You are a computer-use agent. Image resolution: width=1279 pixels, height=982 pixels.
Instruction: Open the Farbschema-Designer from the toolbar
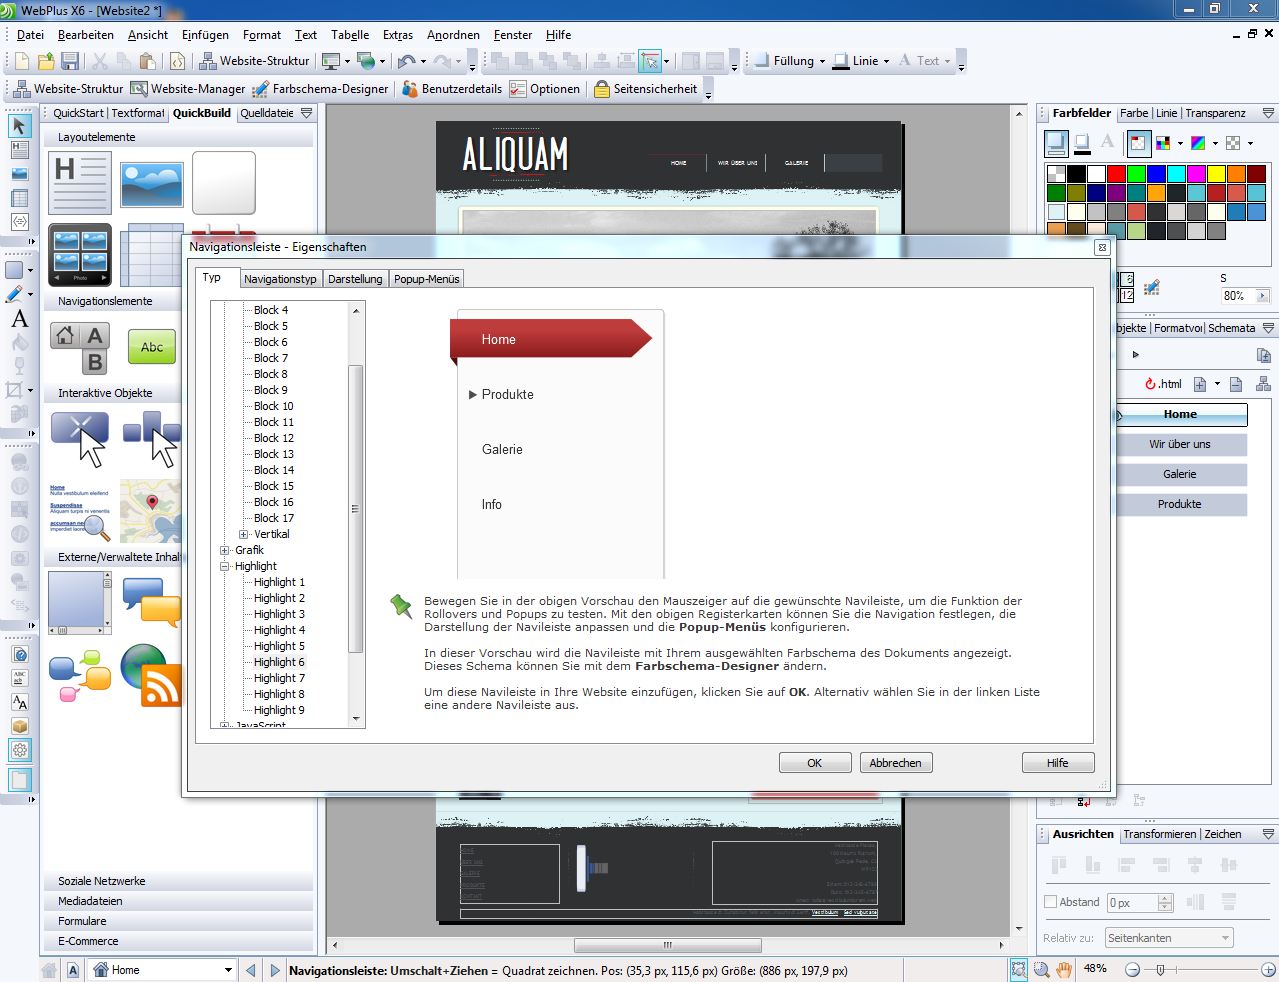pyautogui.click(x=320, y=88)
